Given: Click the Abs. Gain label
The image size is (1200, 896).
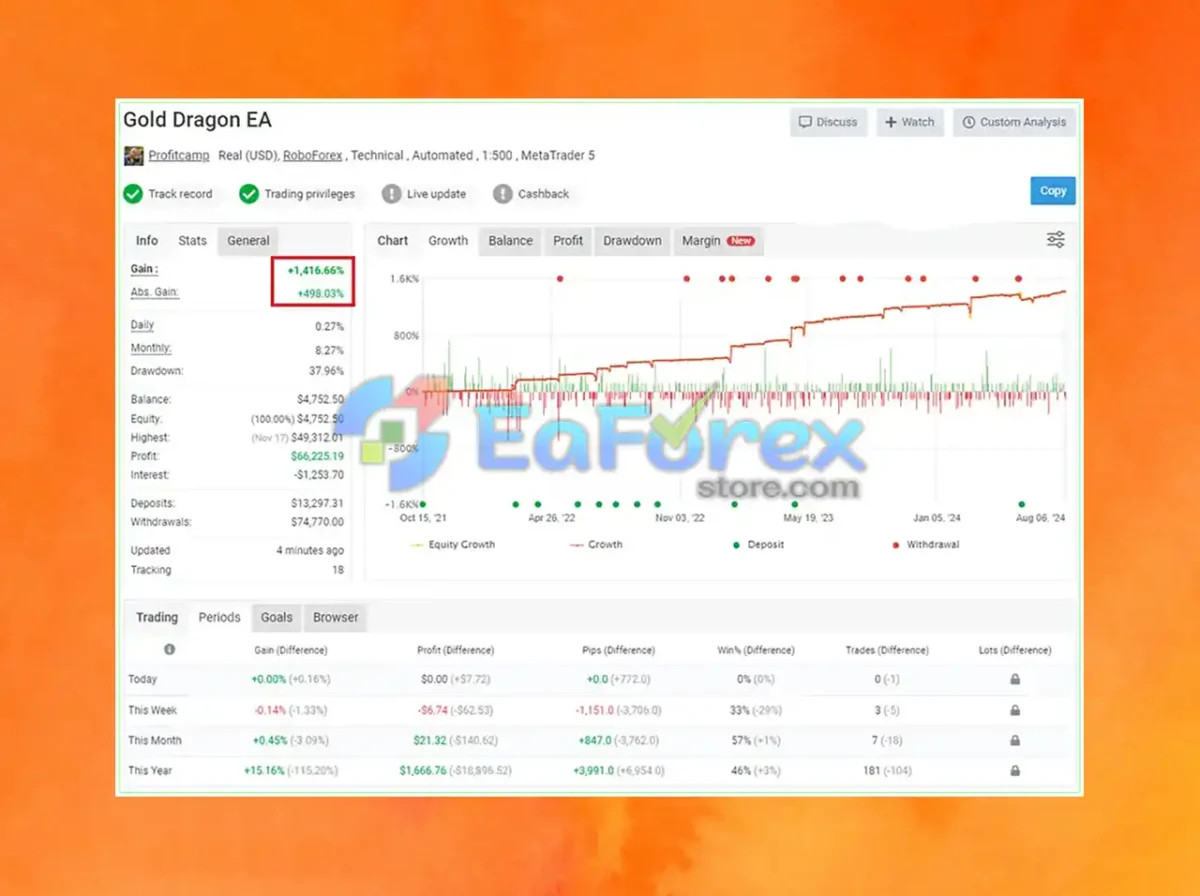Looking at the screenshot, I should (x=155, y=293).
